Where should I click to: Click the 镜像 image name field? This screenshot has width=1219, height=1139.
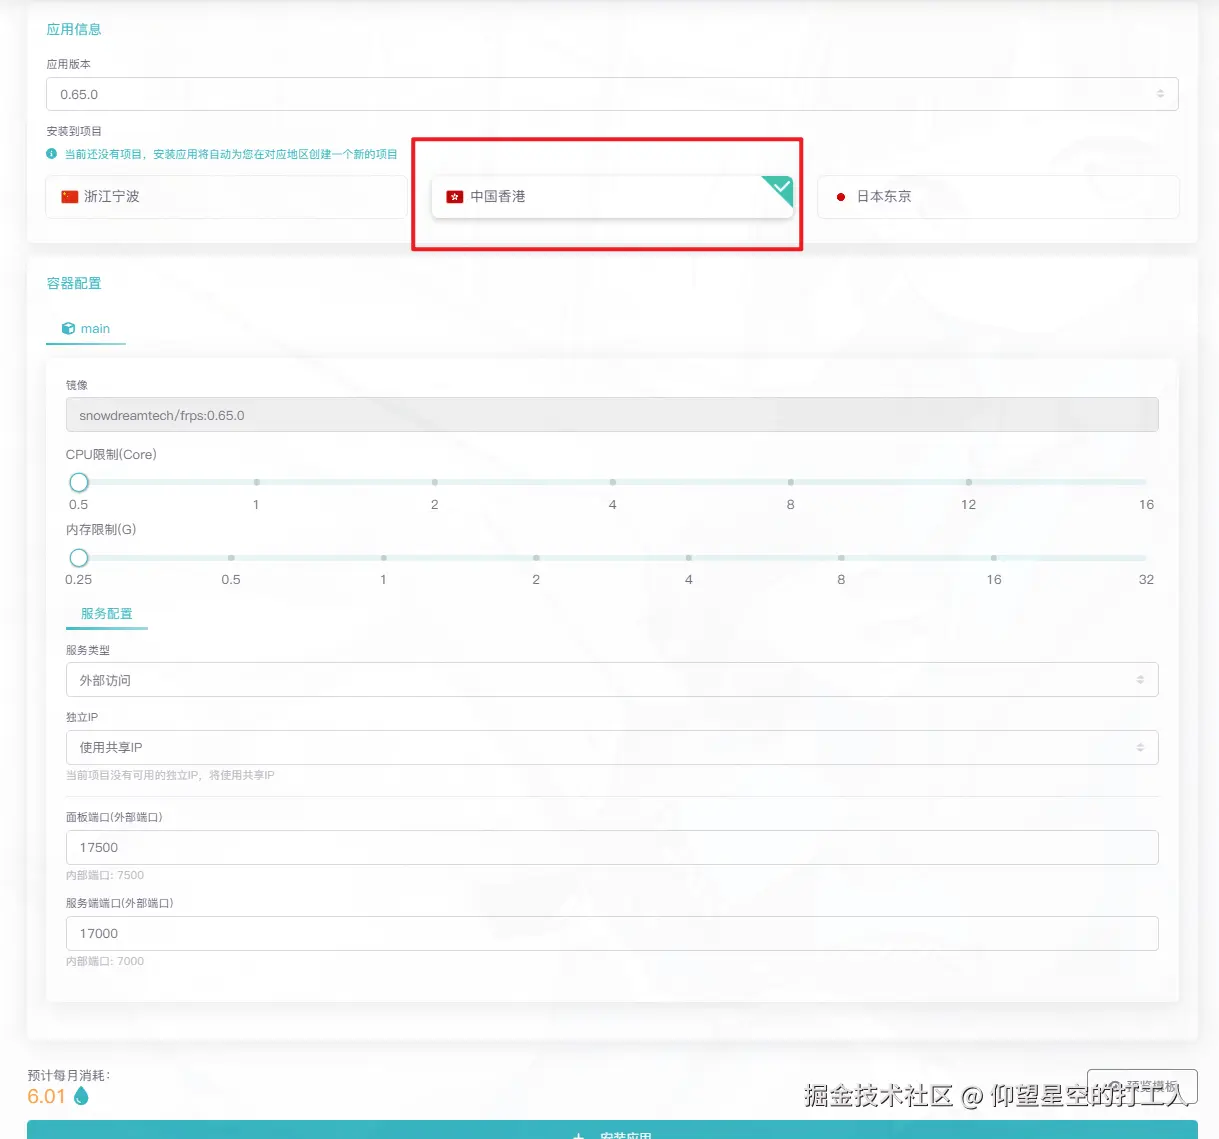click(x=612, y=415)
